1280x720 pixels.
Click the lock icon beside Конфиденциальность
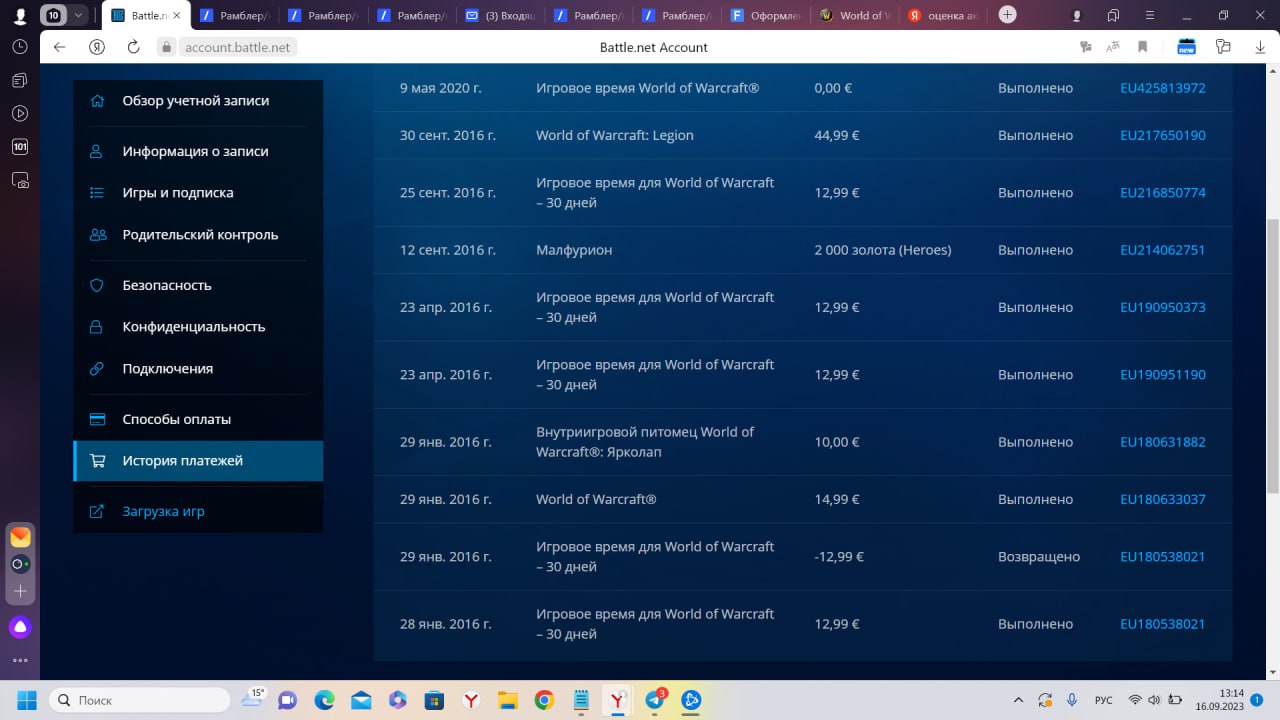pos(97,327)
